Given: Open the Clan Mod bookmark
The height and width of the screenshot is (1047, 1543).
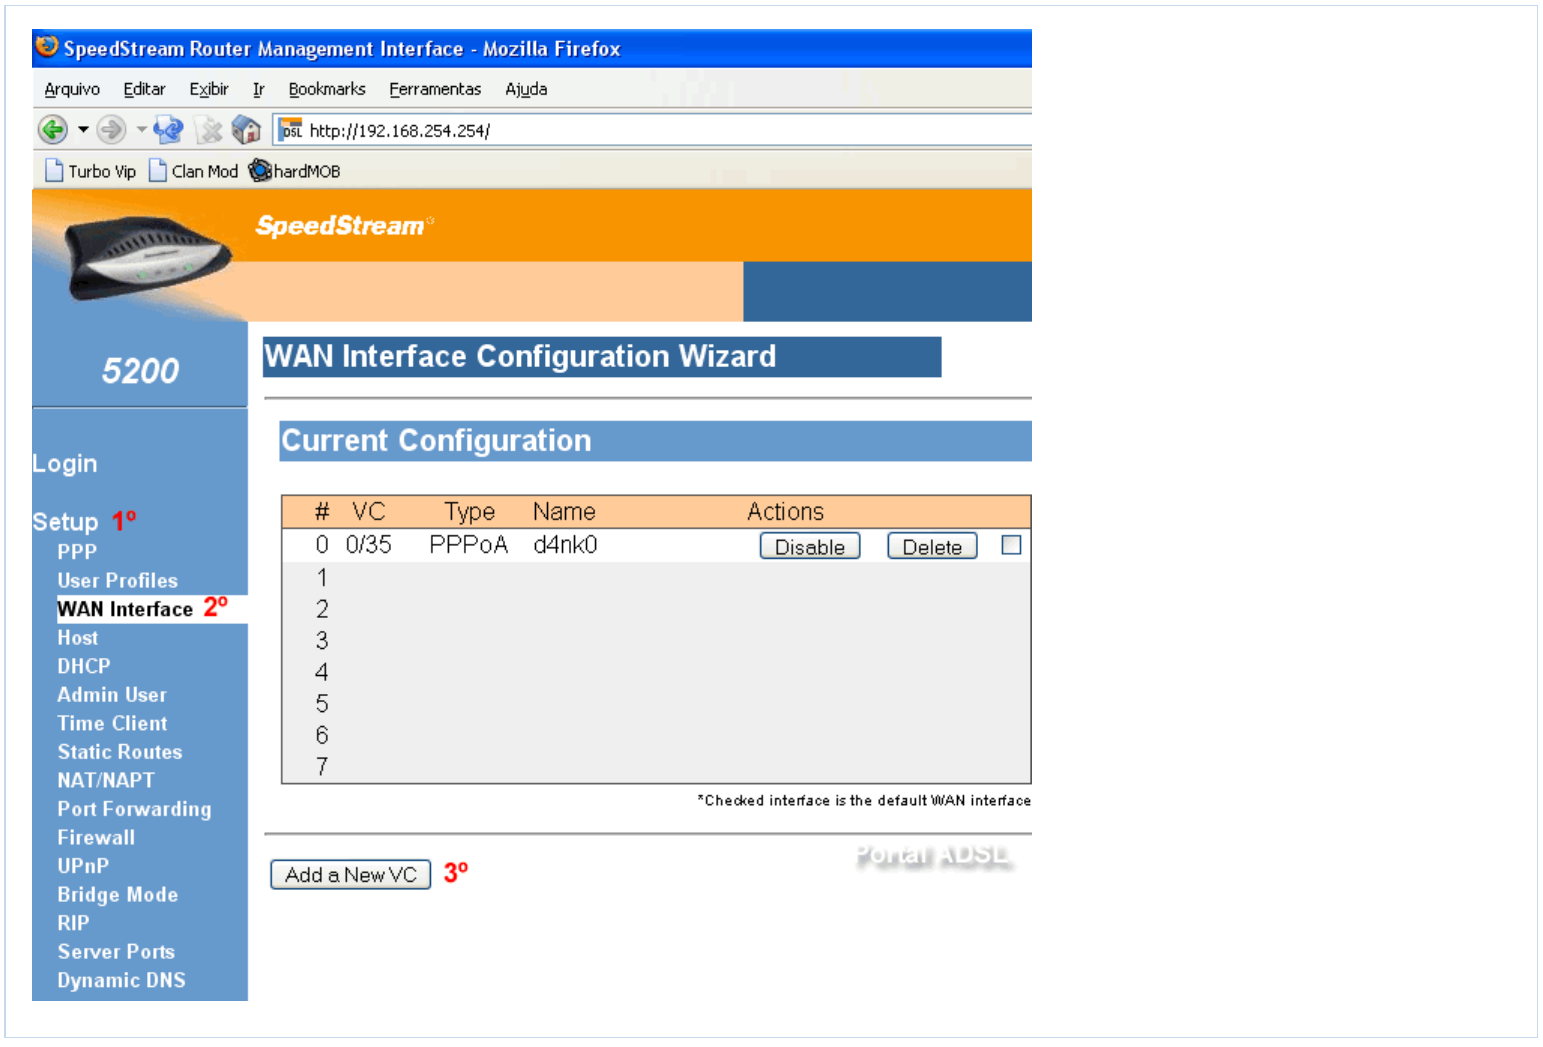Looking at the screenshot, I should tap(193, 171).
